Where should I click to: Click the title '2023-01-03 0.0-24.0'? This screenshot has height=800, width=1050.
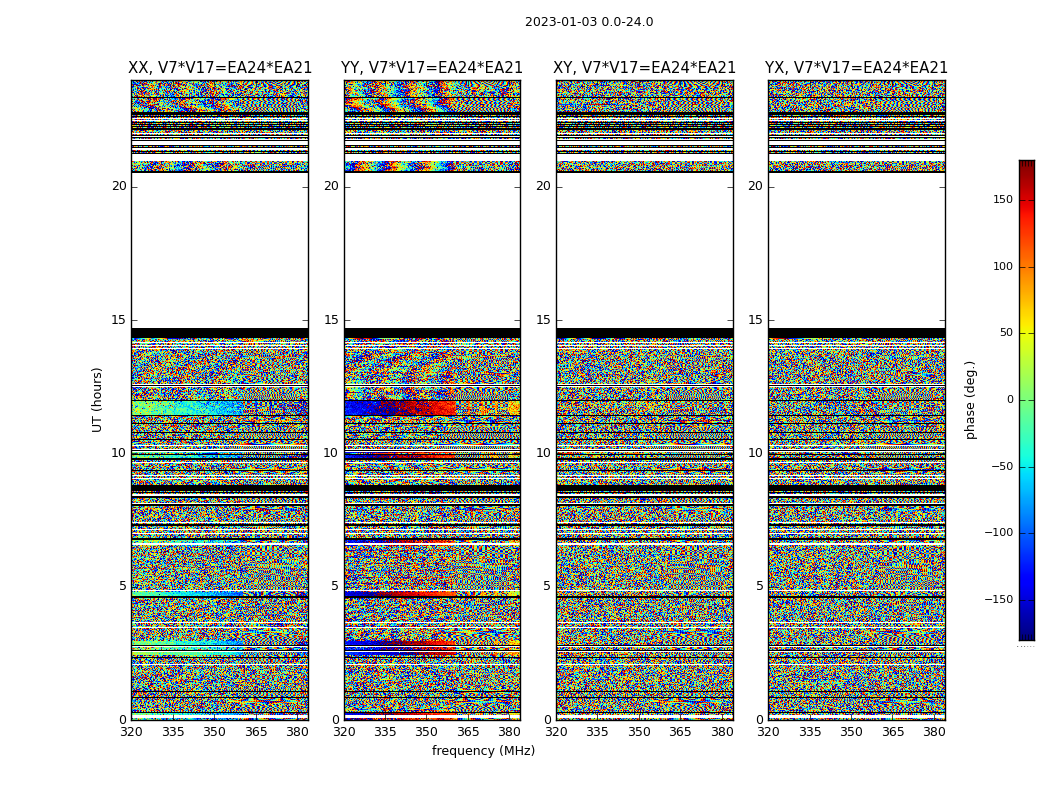coord(589,22)
